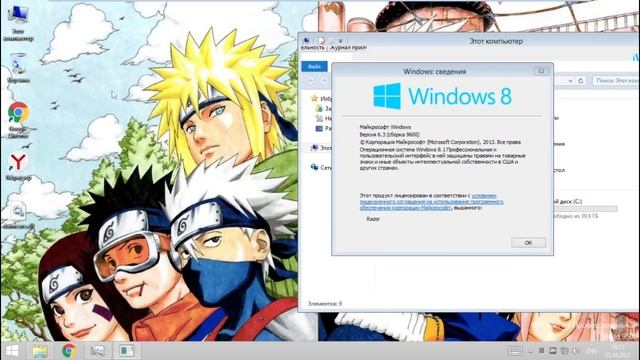The image size is (640, 360).
Task: Click the fourth taskbar app icon
Action: [98, 351]
